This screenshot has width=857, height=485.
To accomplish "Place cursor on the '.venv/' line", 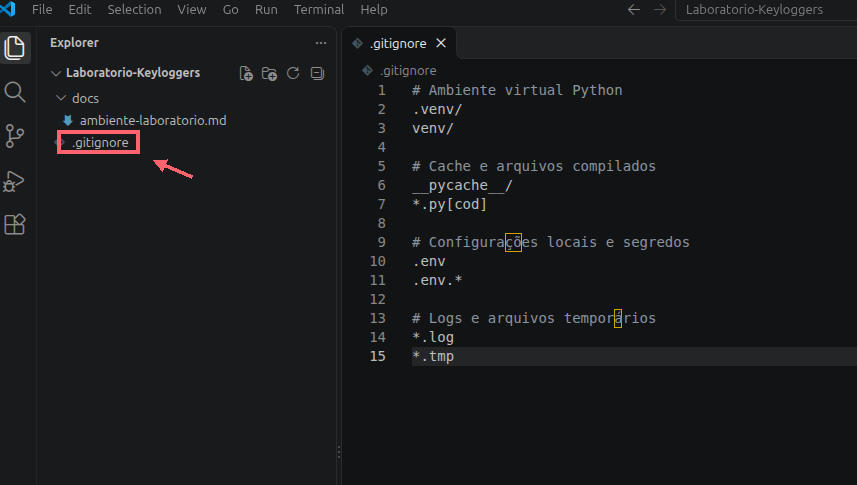I will pos(437,109).
